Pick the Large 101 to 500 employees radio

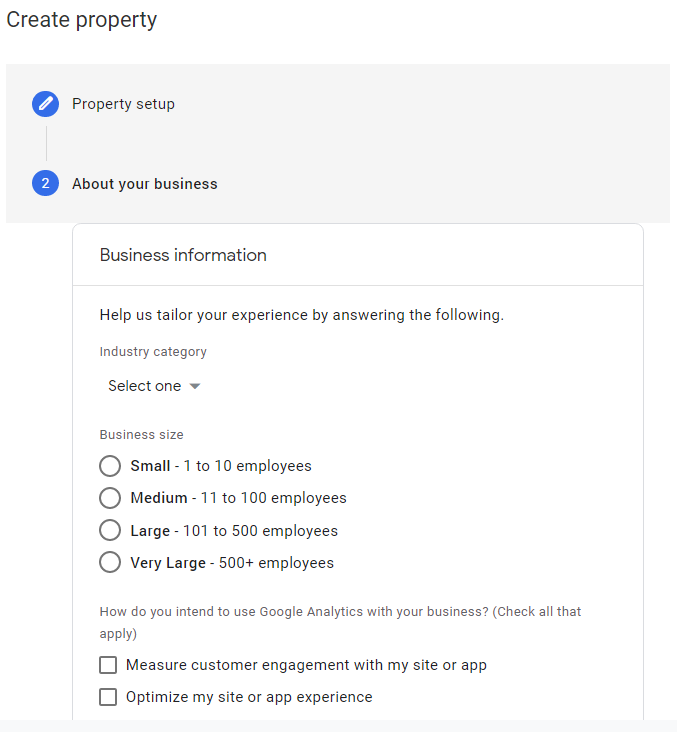point(110,531)
